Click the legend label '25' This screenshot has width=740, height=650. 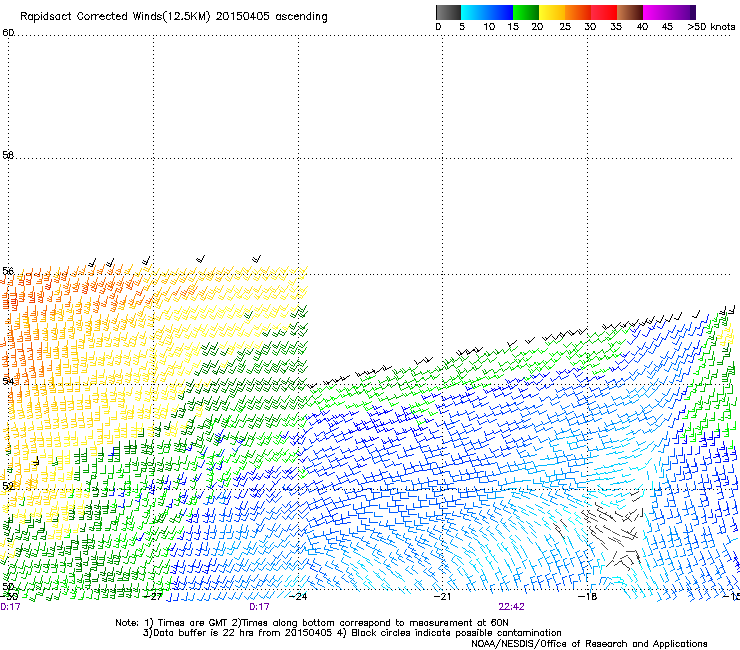click(565, 27)
